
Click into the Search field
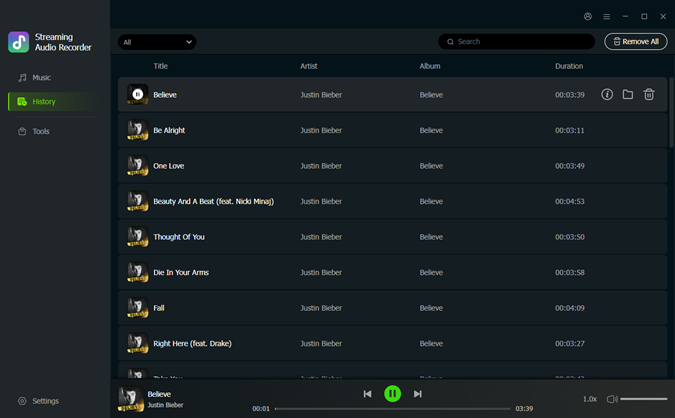(517, 42)
